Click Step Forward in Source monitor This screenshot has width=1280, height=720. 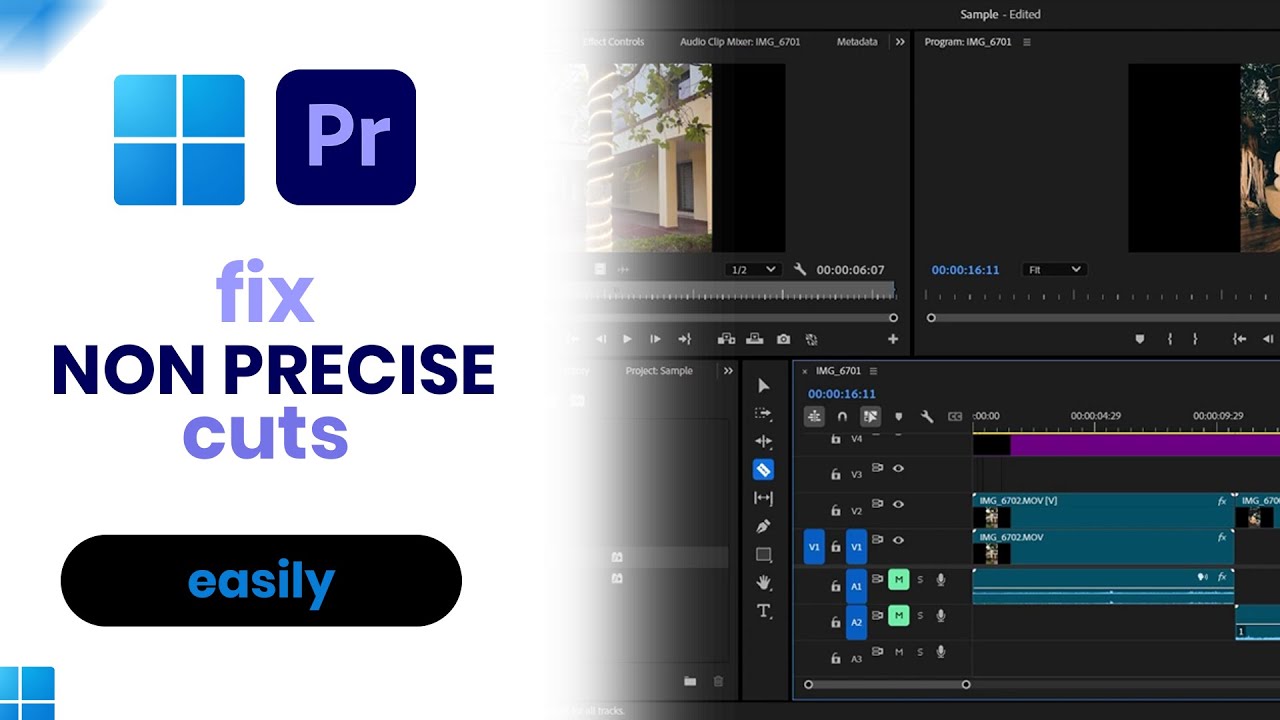point(655,339)
